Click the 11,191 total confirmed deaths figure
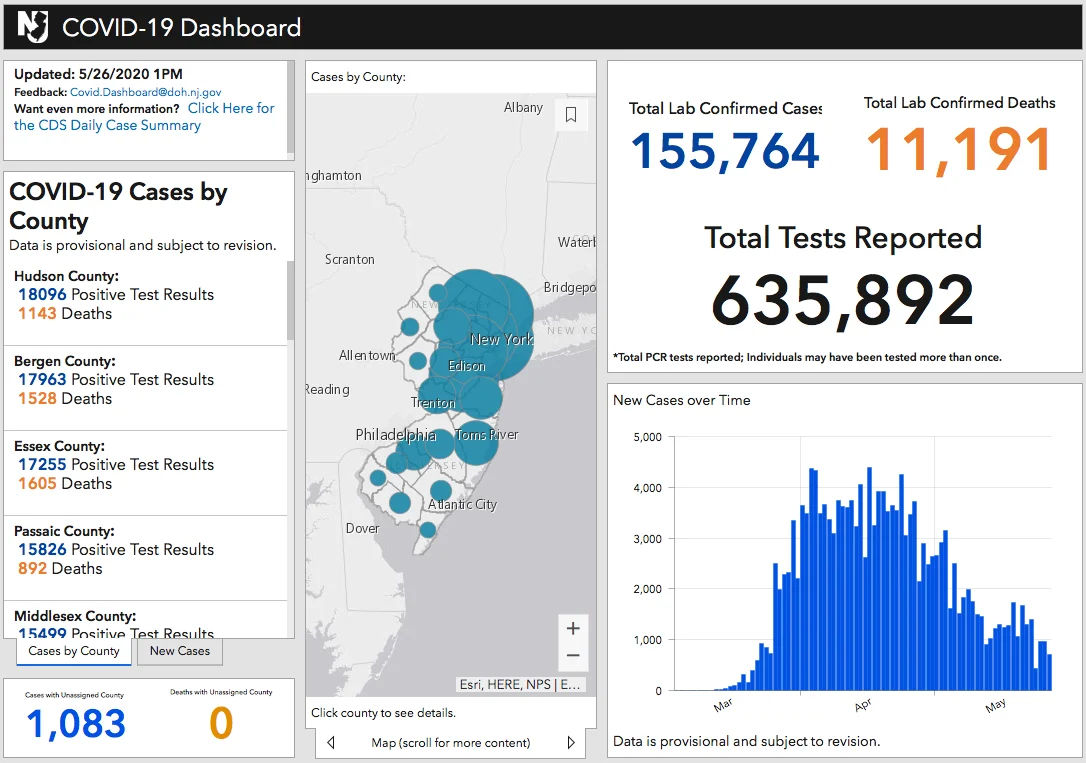 click(959, 150)
